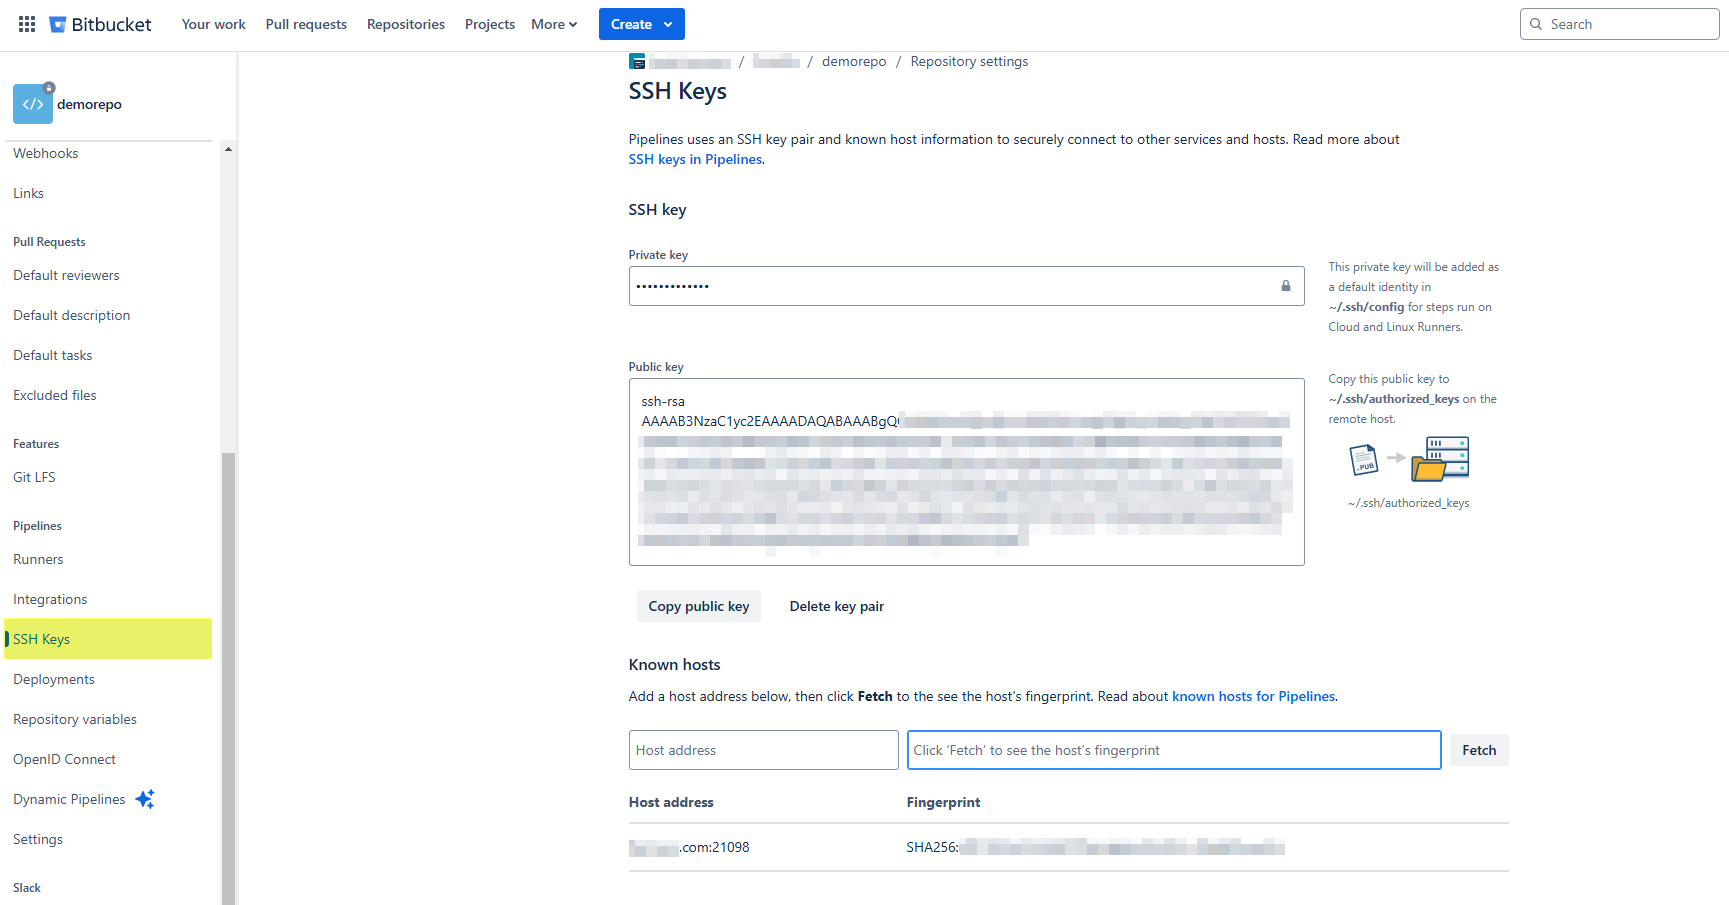
Task: Click the 'Features' sidebar section label
Action: coord(36,444)
